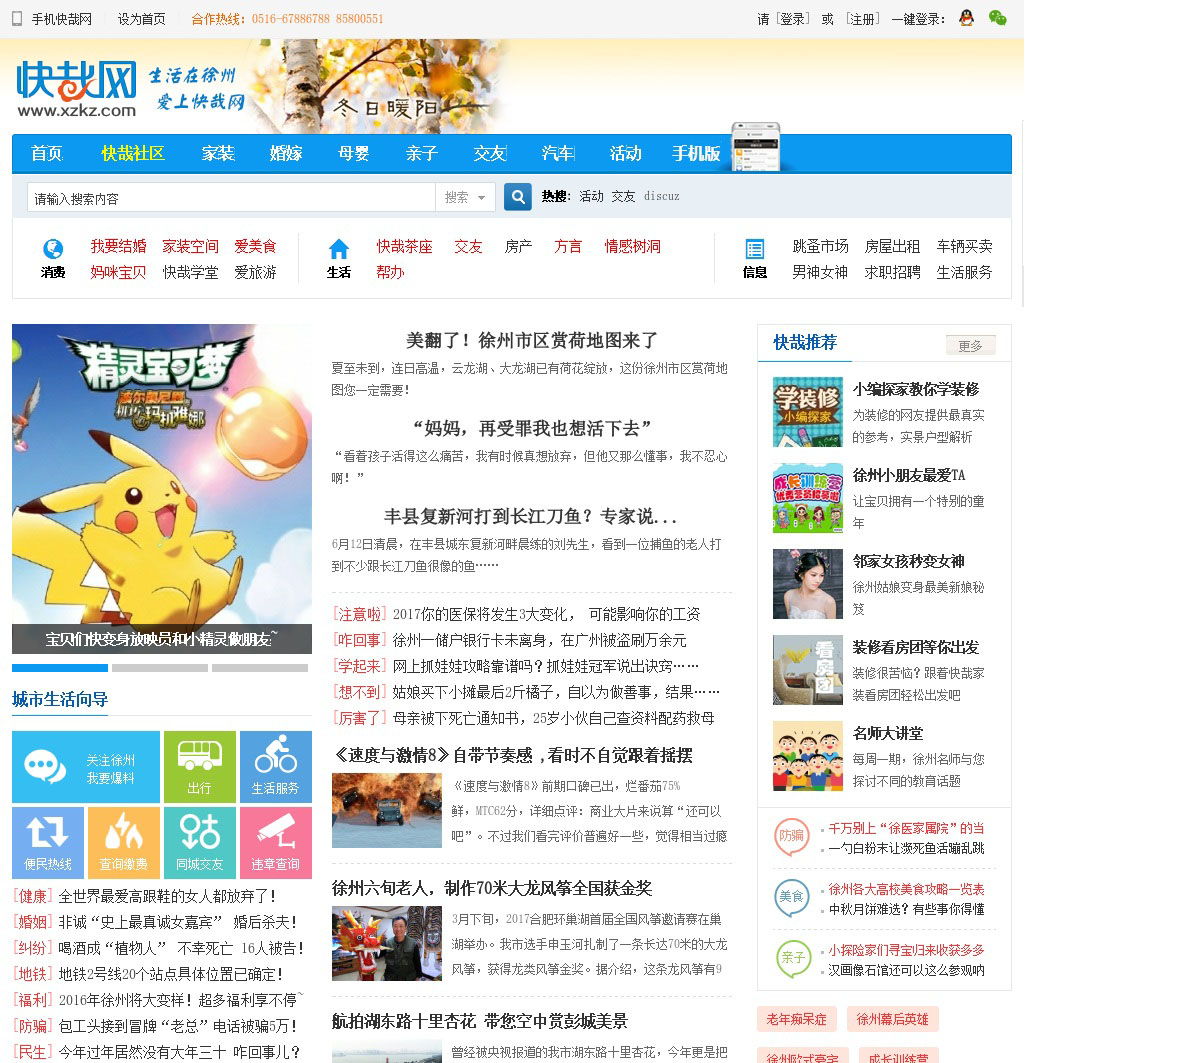This screenshot has width=1200, height=1063.
Task: Open the 生活服务 bicycle tile
Action: pyautogui.click(x=276, y=767)
